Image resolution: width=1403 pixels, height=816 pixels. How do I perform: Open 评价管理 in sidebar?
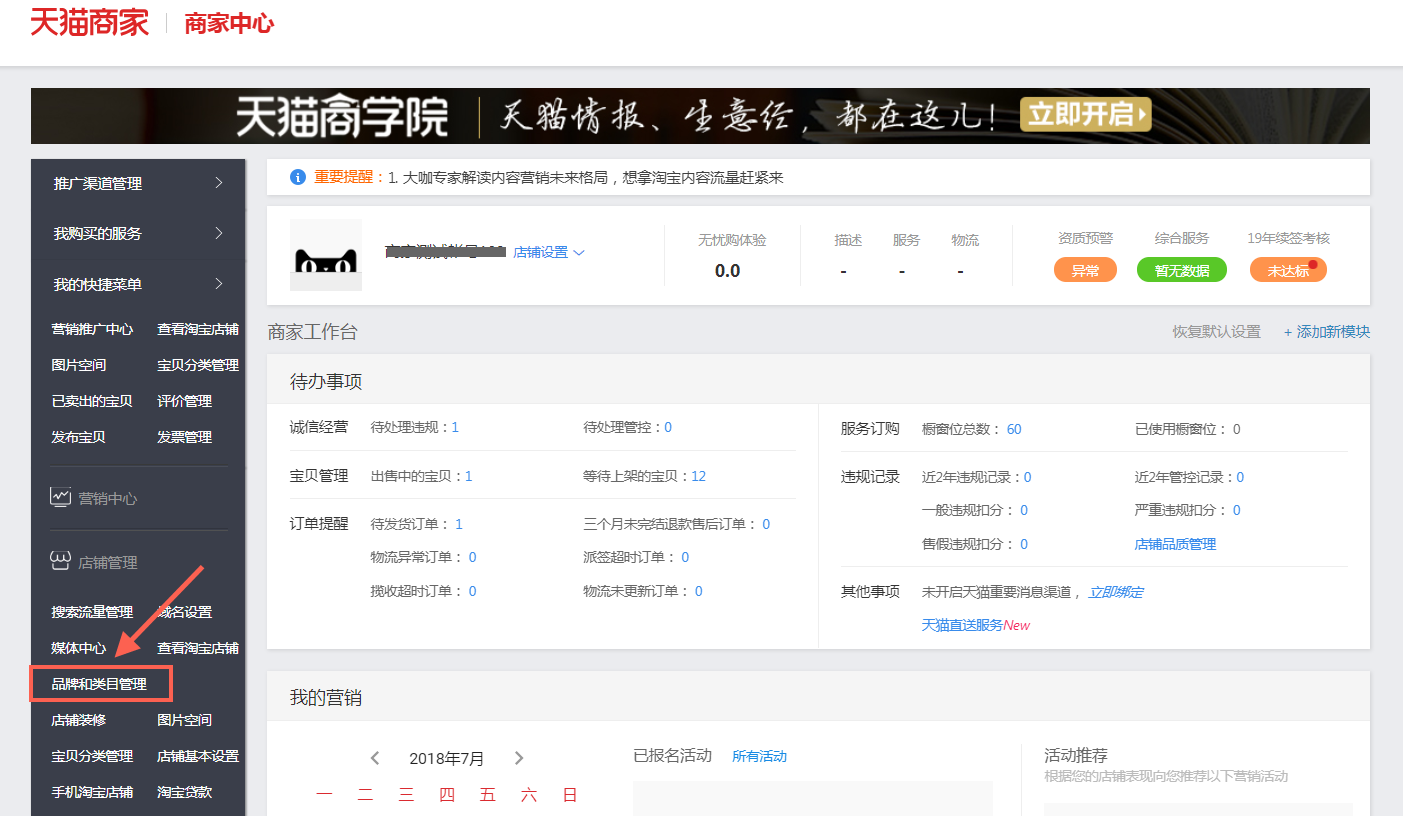click(185, 401)
